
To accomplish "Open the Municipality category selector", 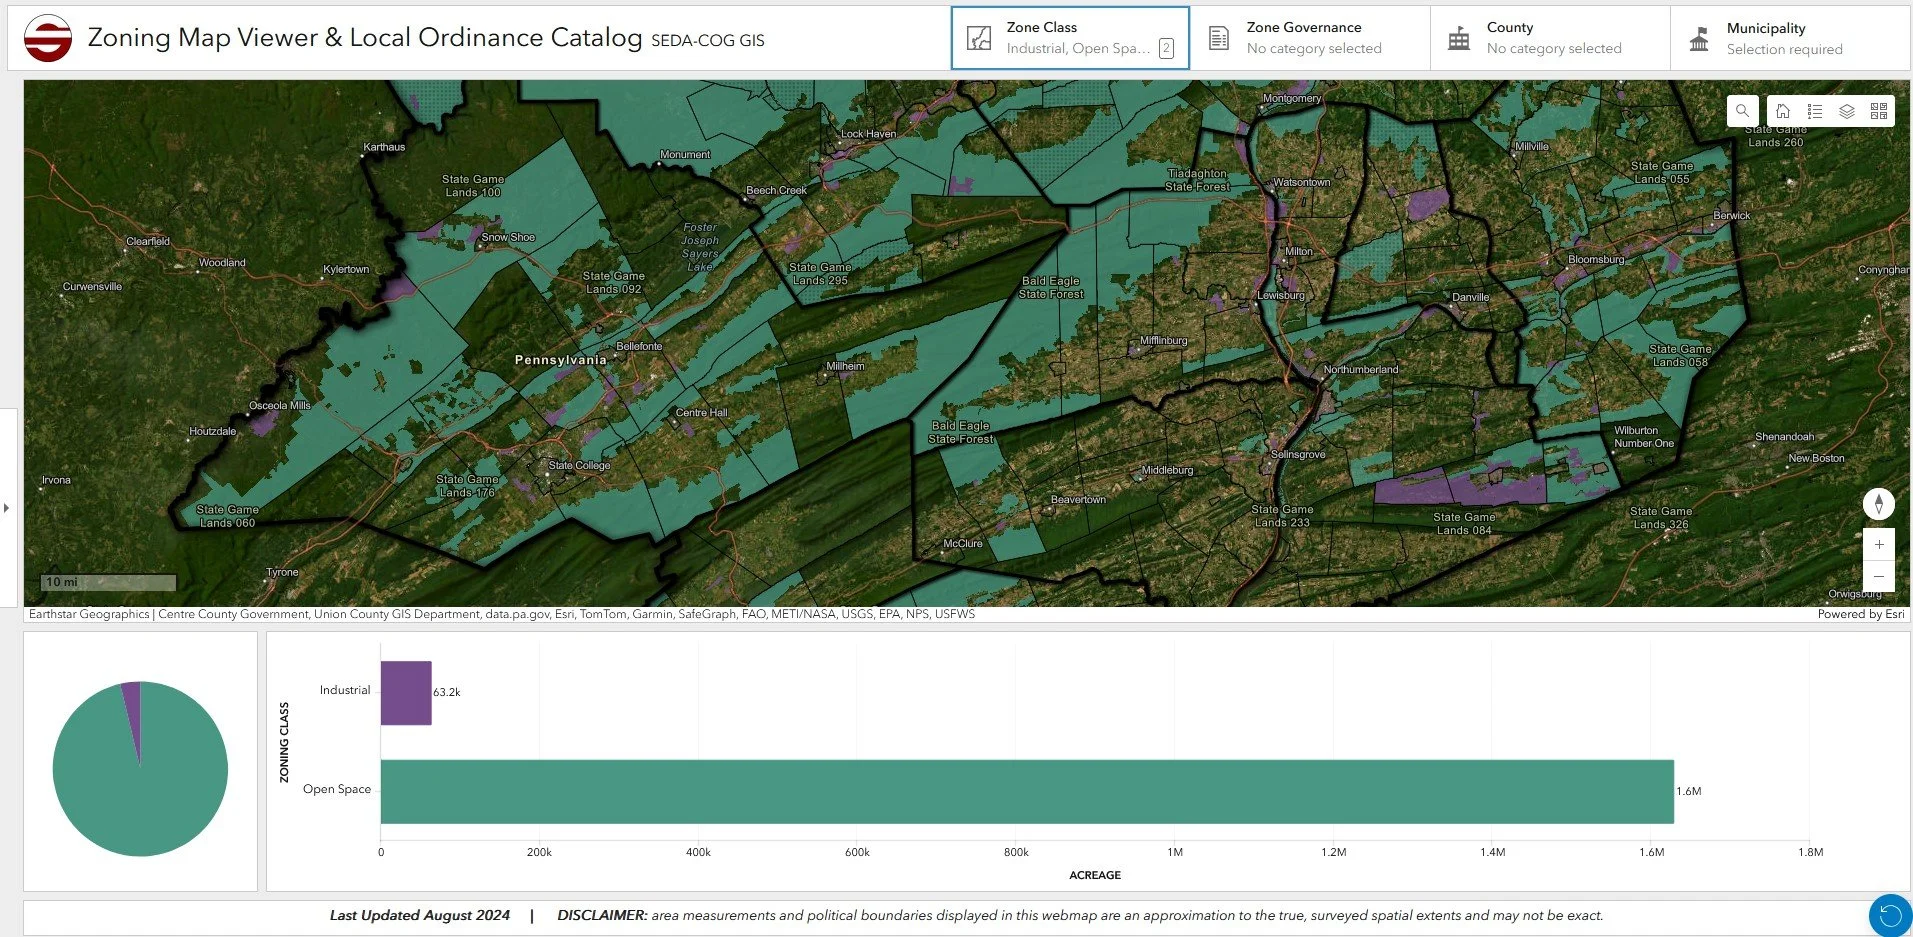I will (1790, 38).
